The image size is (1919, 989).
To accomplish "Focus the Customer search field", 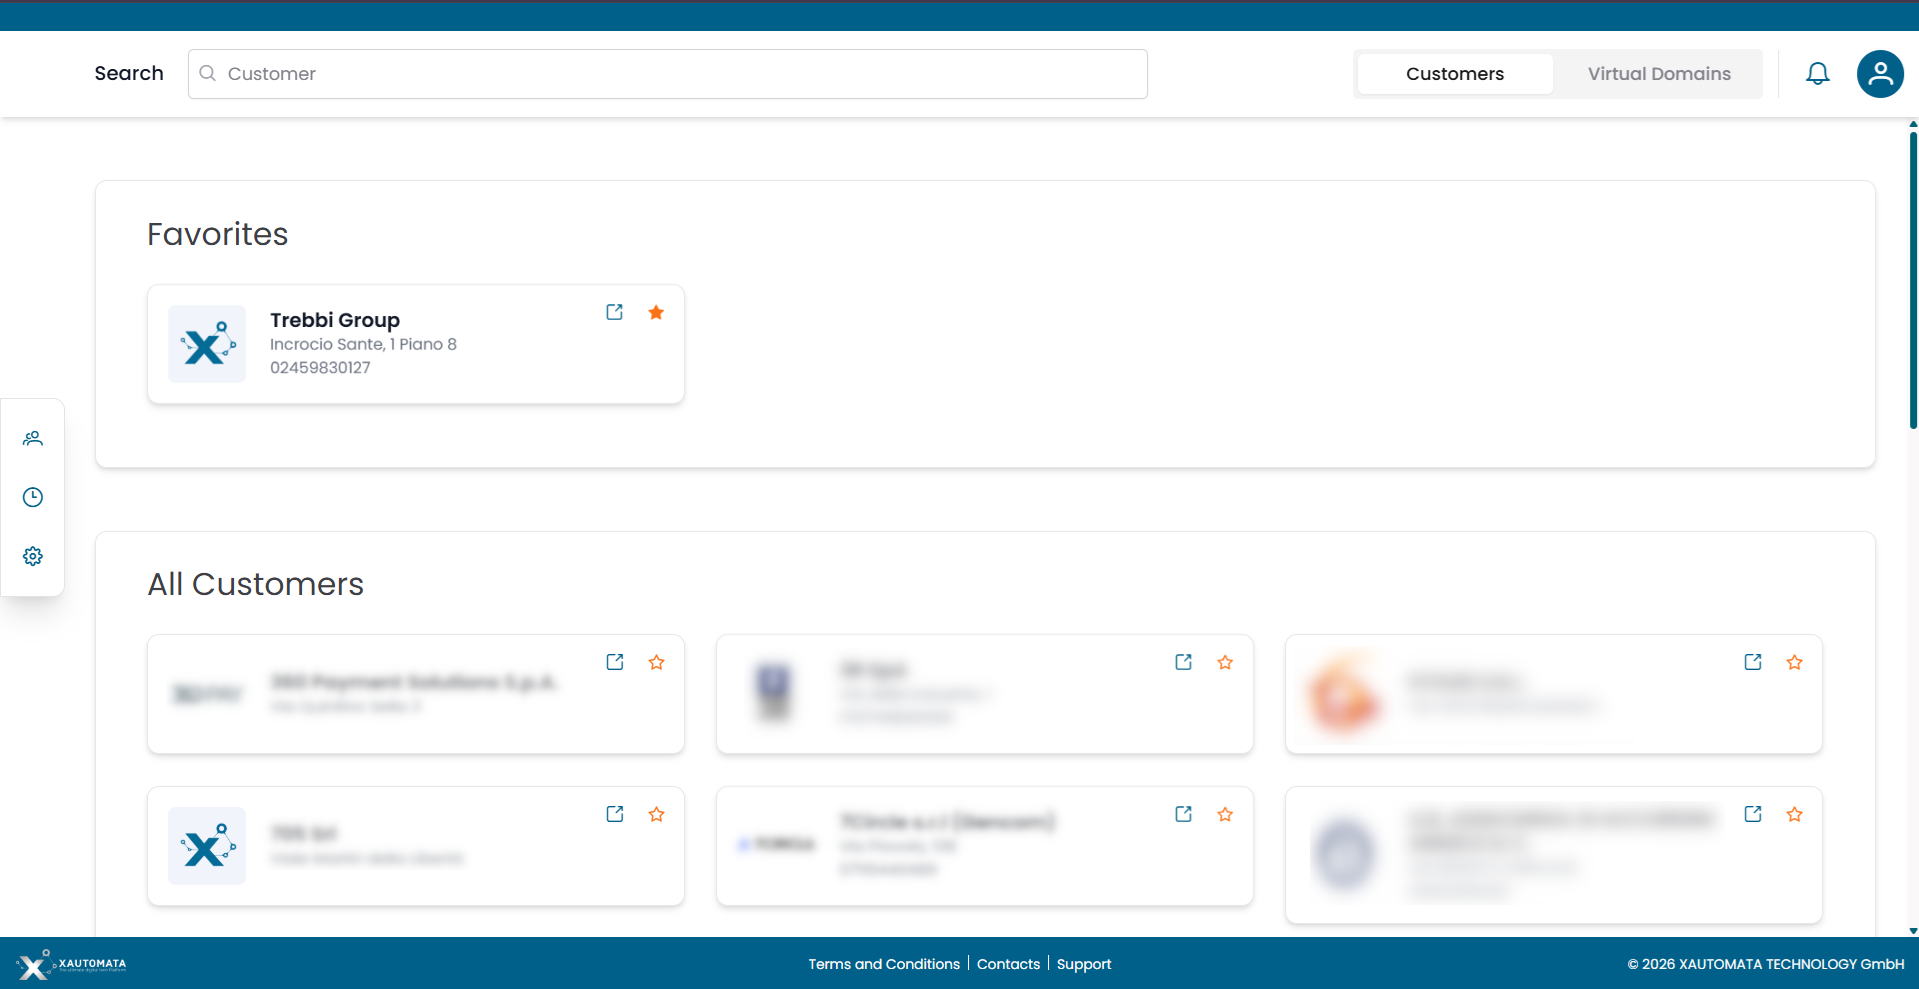I will tap(680, 74).
